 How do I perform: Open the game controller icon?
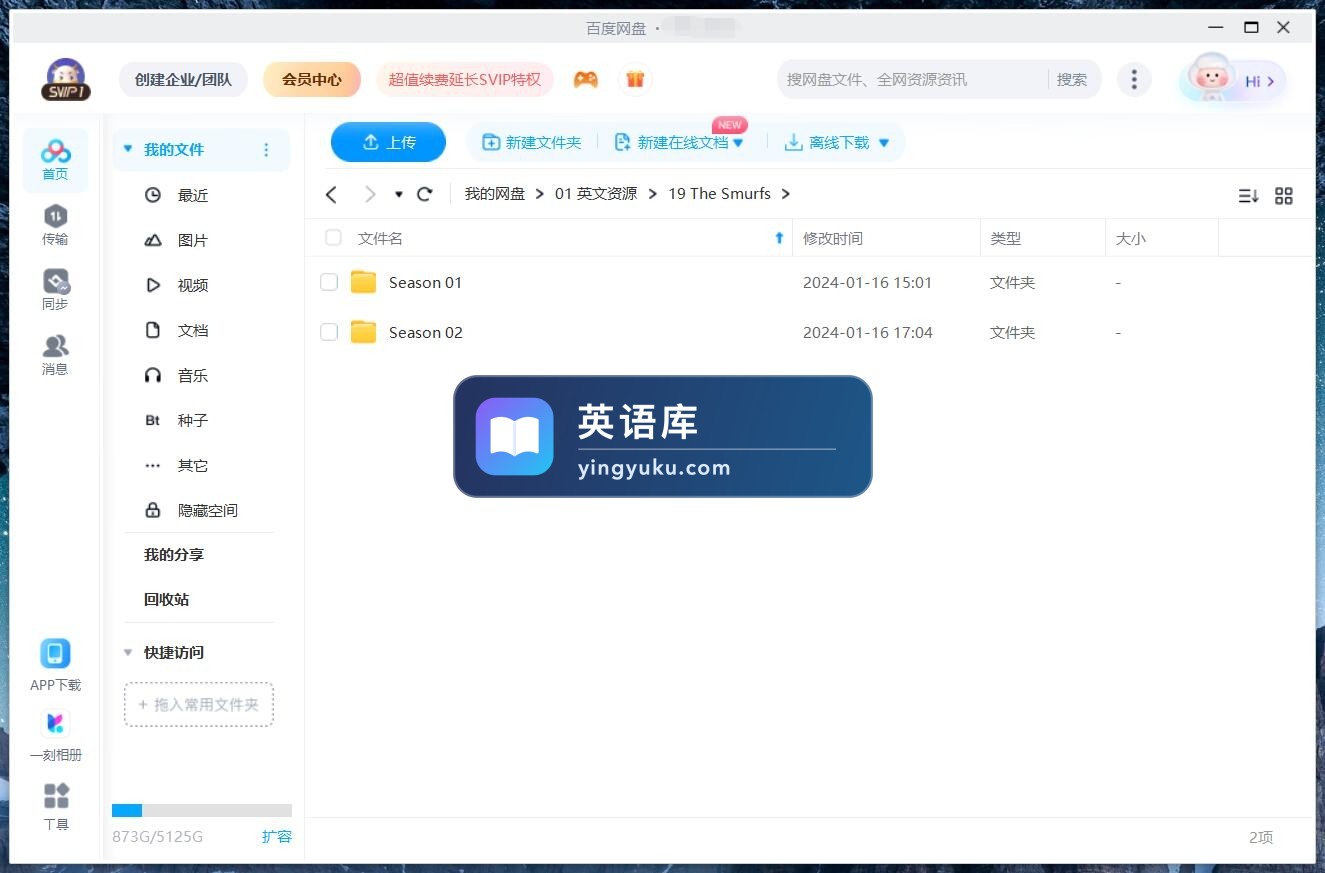pyautogui.click(x=586, y=79)
